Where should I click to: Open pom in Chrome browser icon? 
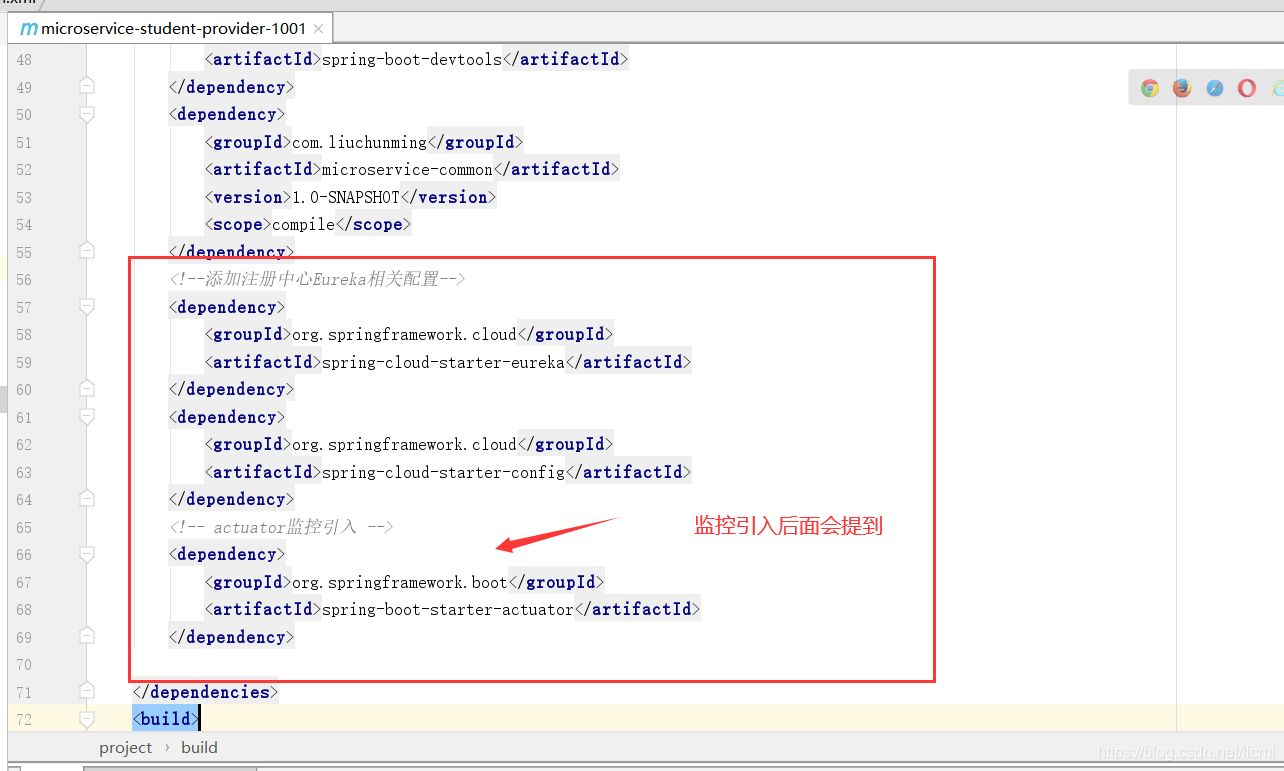tap(1150, 88)
